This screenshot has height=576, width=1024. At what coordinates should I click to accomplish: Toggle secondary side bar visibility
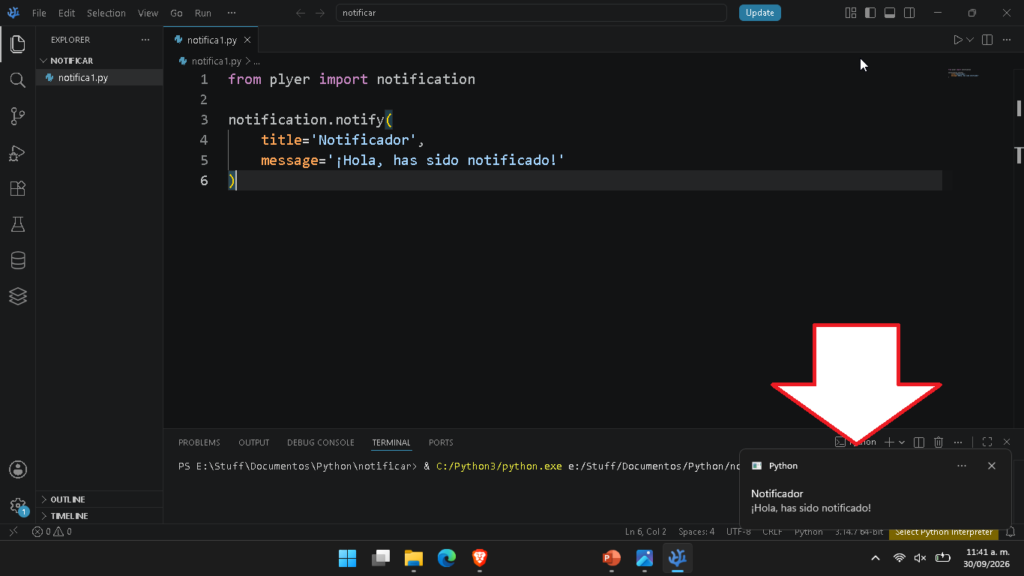[909, 12]
